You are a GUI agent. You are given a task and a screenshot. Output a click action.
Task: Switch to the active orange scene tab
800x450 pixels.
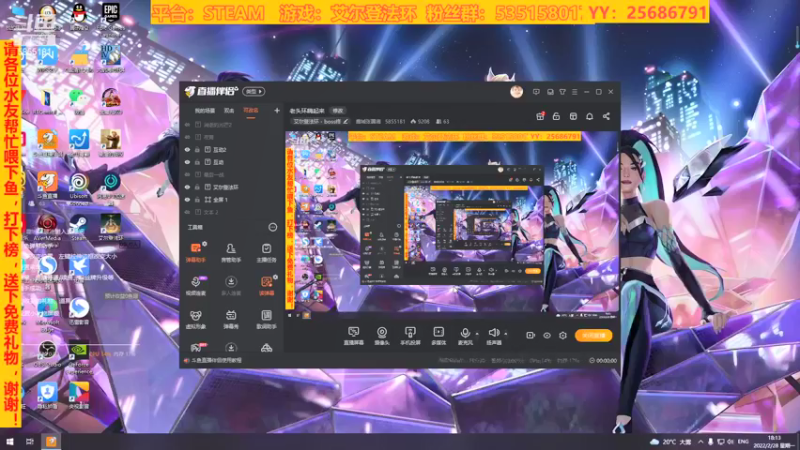251,110
